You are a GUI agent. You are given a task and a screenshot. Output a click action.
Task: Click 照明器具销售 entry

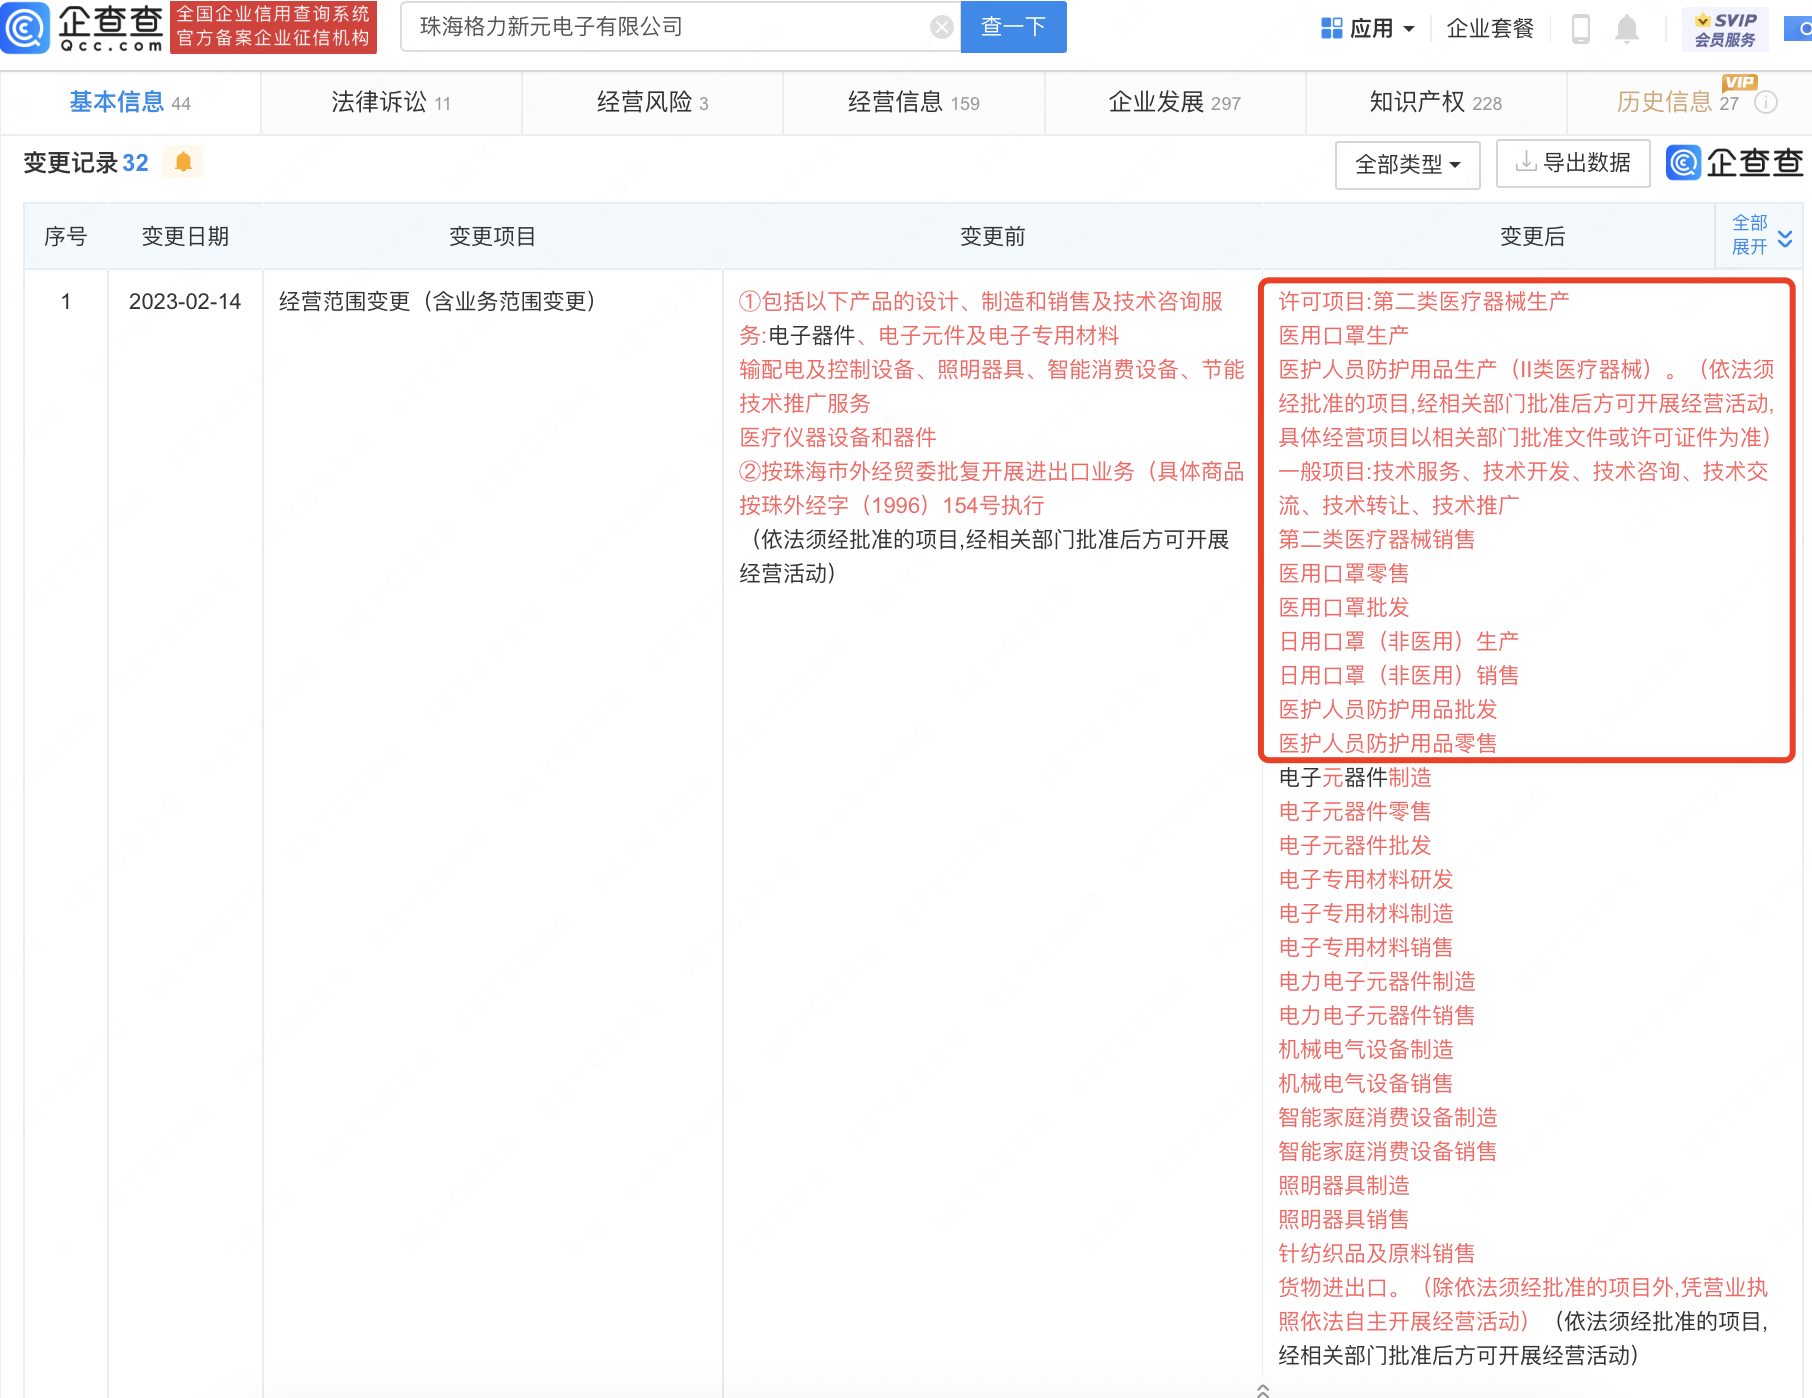pos(1344,1220)
